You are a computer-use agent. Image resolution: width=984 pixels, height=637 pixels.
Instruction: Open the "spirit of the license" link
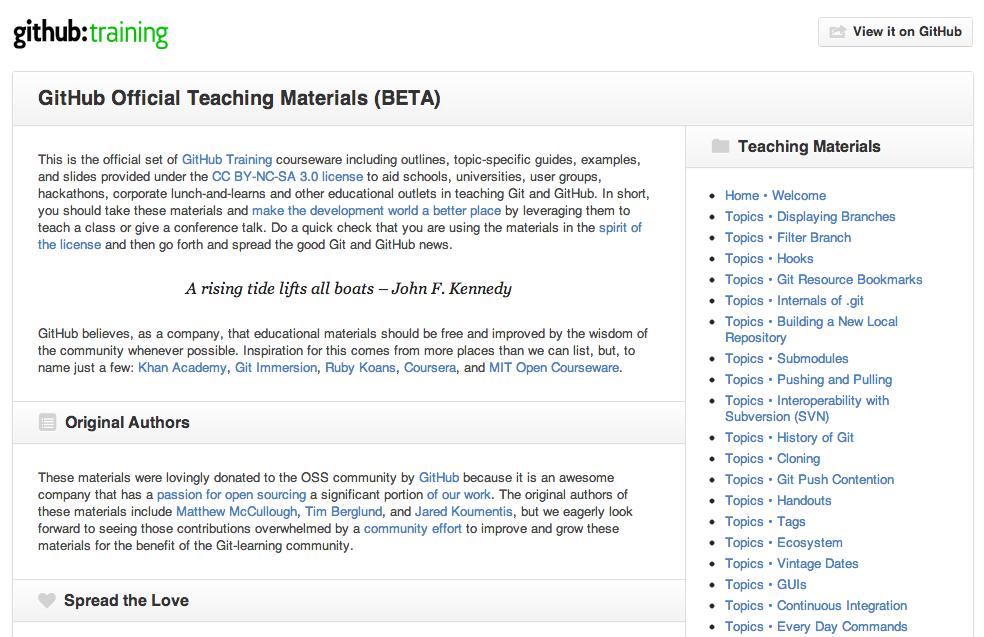click(x=620, y=227)
